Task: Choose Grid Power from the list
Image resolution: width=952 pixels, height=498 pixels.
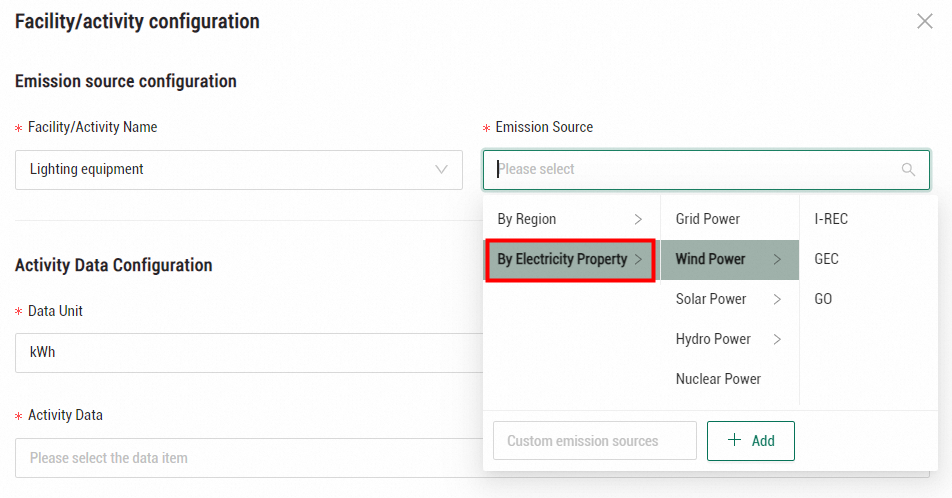Action: [708, 219]
